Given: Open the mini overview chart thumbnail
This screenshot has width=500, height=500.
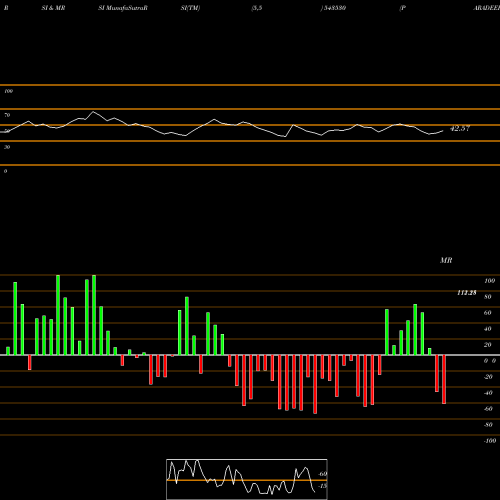Looking at the screenshot, I should [247, 479].
